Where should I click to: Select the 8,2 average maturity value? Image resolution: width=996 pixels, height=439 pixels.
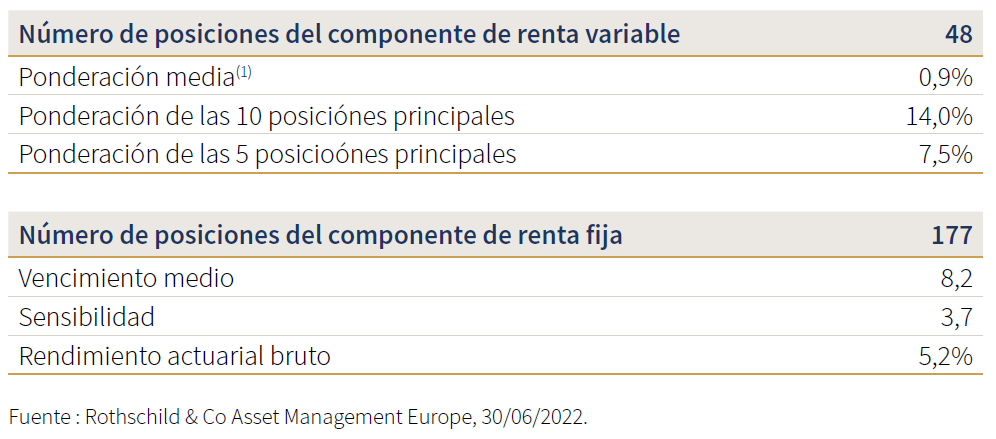(x=956, y=279)
